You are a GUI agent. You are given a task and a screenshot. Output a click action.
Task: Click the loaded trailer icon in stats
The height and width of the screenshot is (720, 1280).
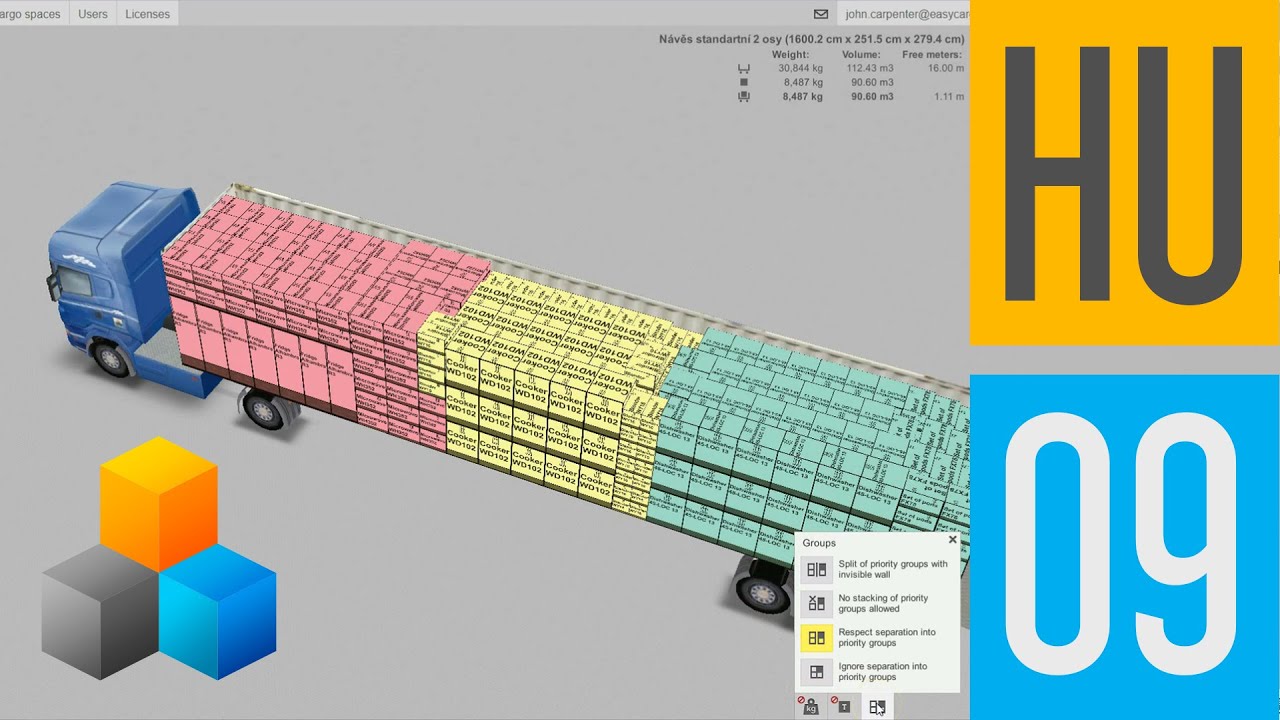pyautogui.click(x=743, y=97)
